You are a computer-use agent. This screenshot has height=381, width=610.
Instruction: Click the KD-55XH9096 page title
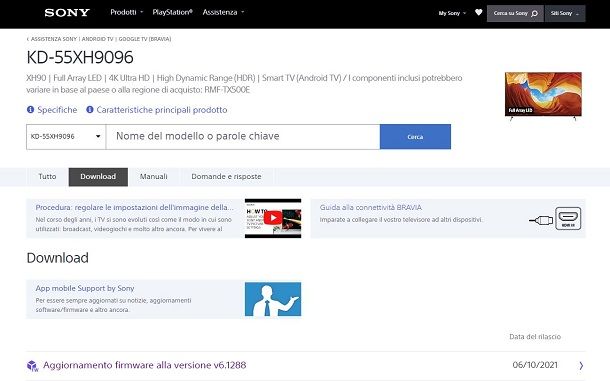[80, 58]
